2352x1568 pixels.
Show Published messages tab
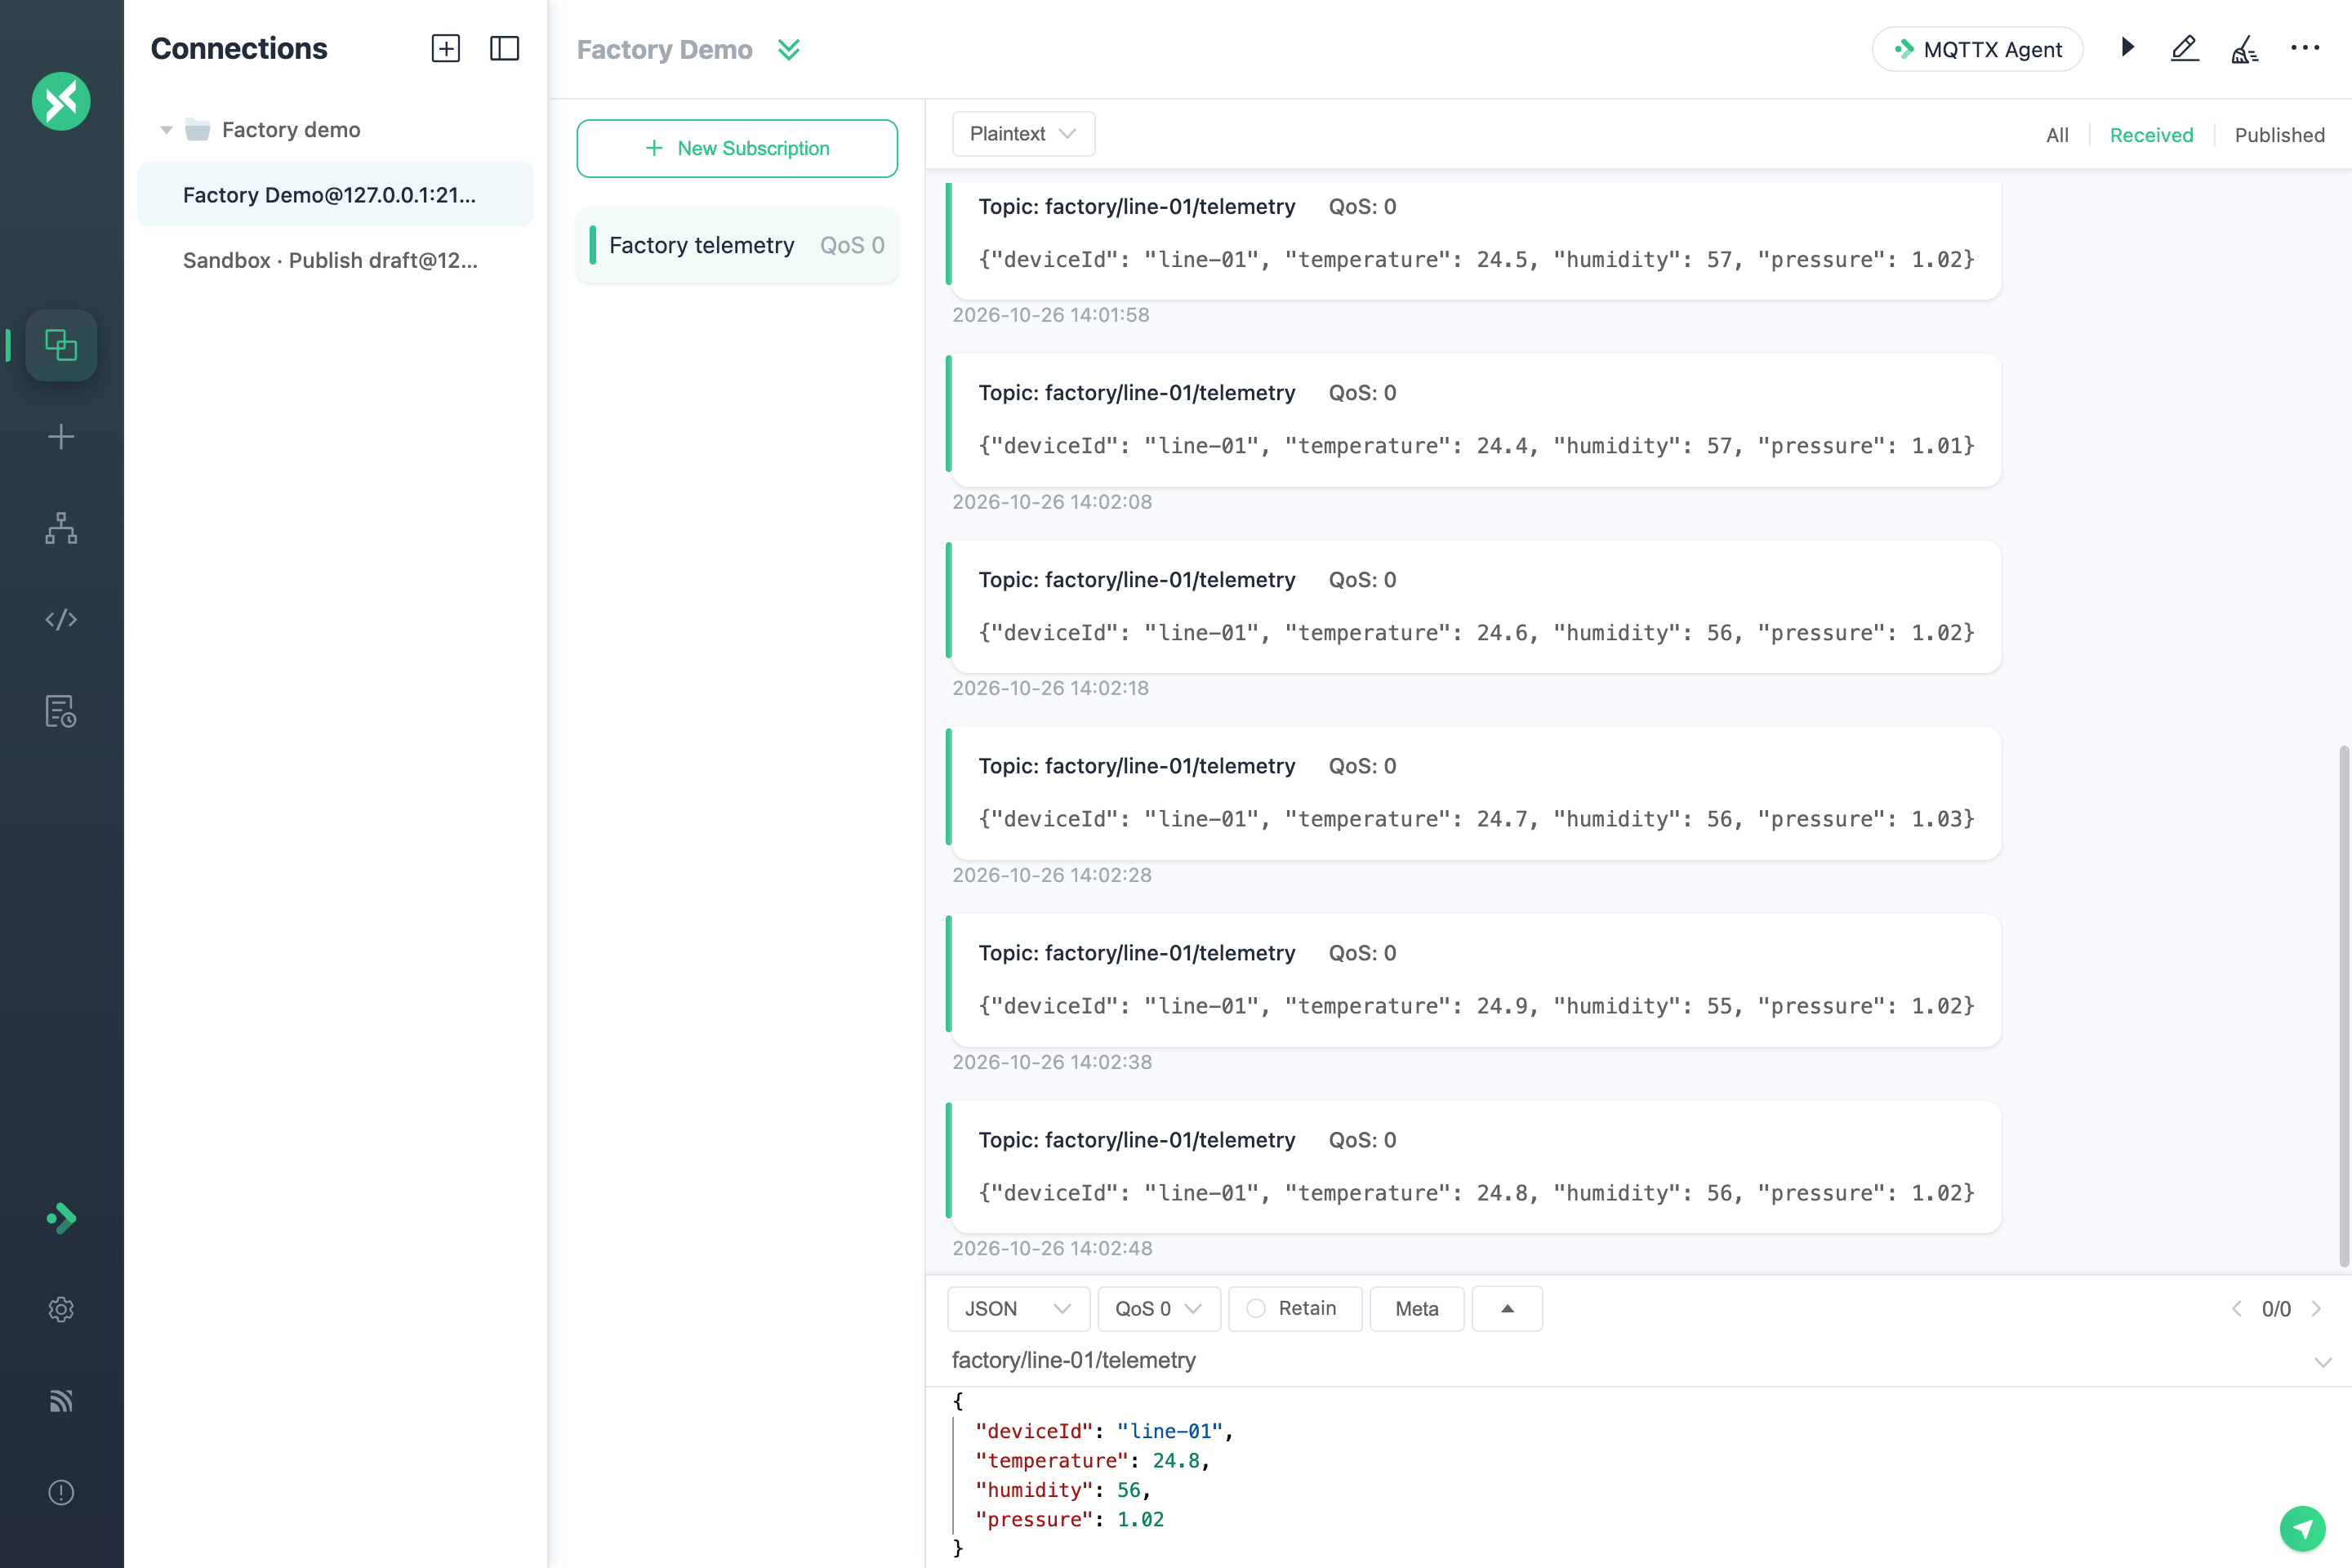(x=2279, y=135)
